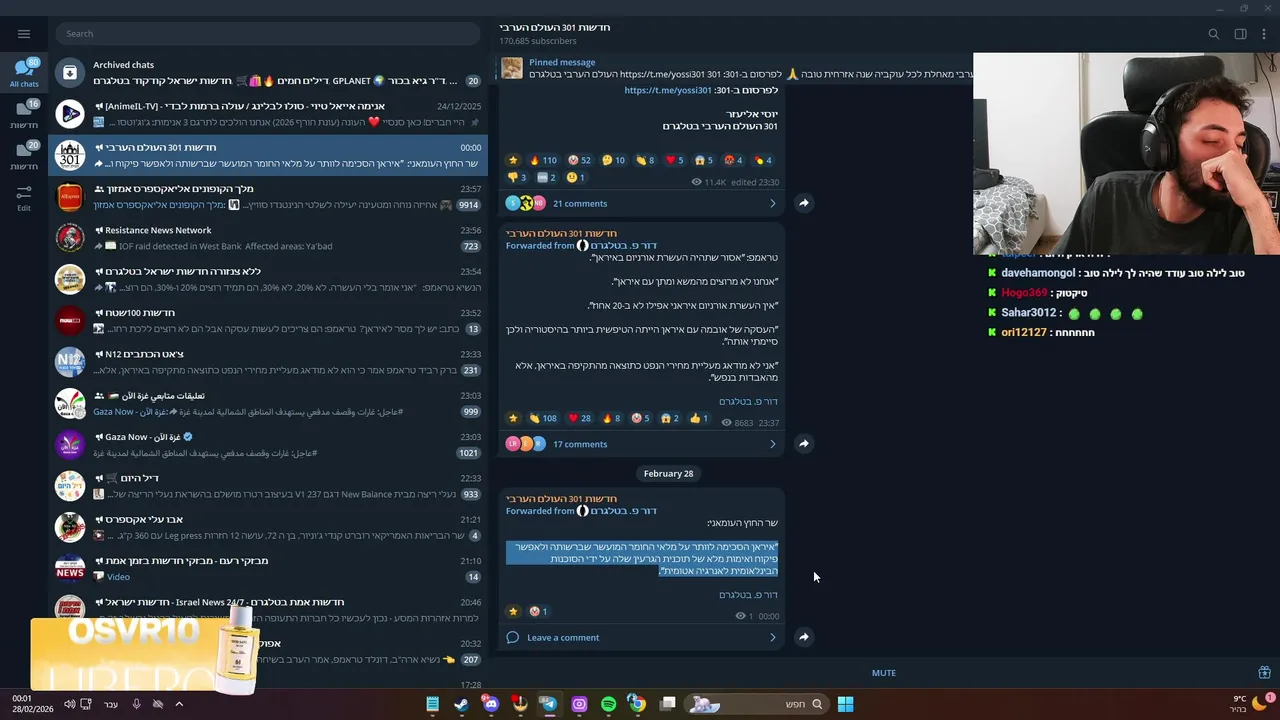This screenshot has height=720, width=1280.
Task: Forward the message with 21 comments
Action: (804, 203)
